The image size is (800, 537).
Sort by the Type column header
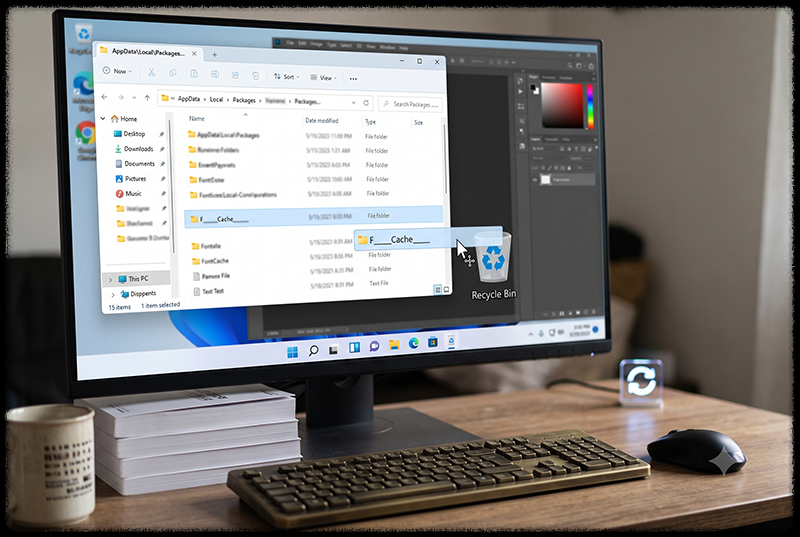pyautogui.click(x=370, y=121)
